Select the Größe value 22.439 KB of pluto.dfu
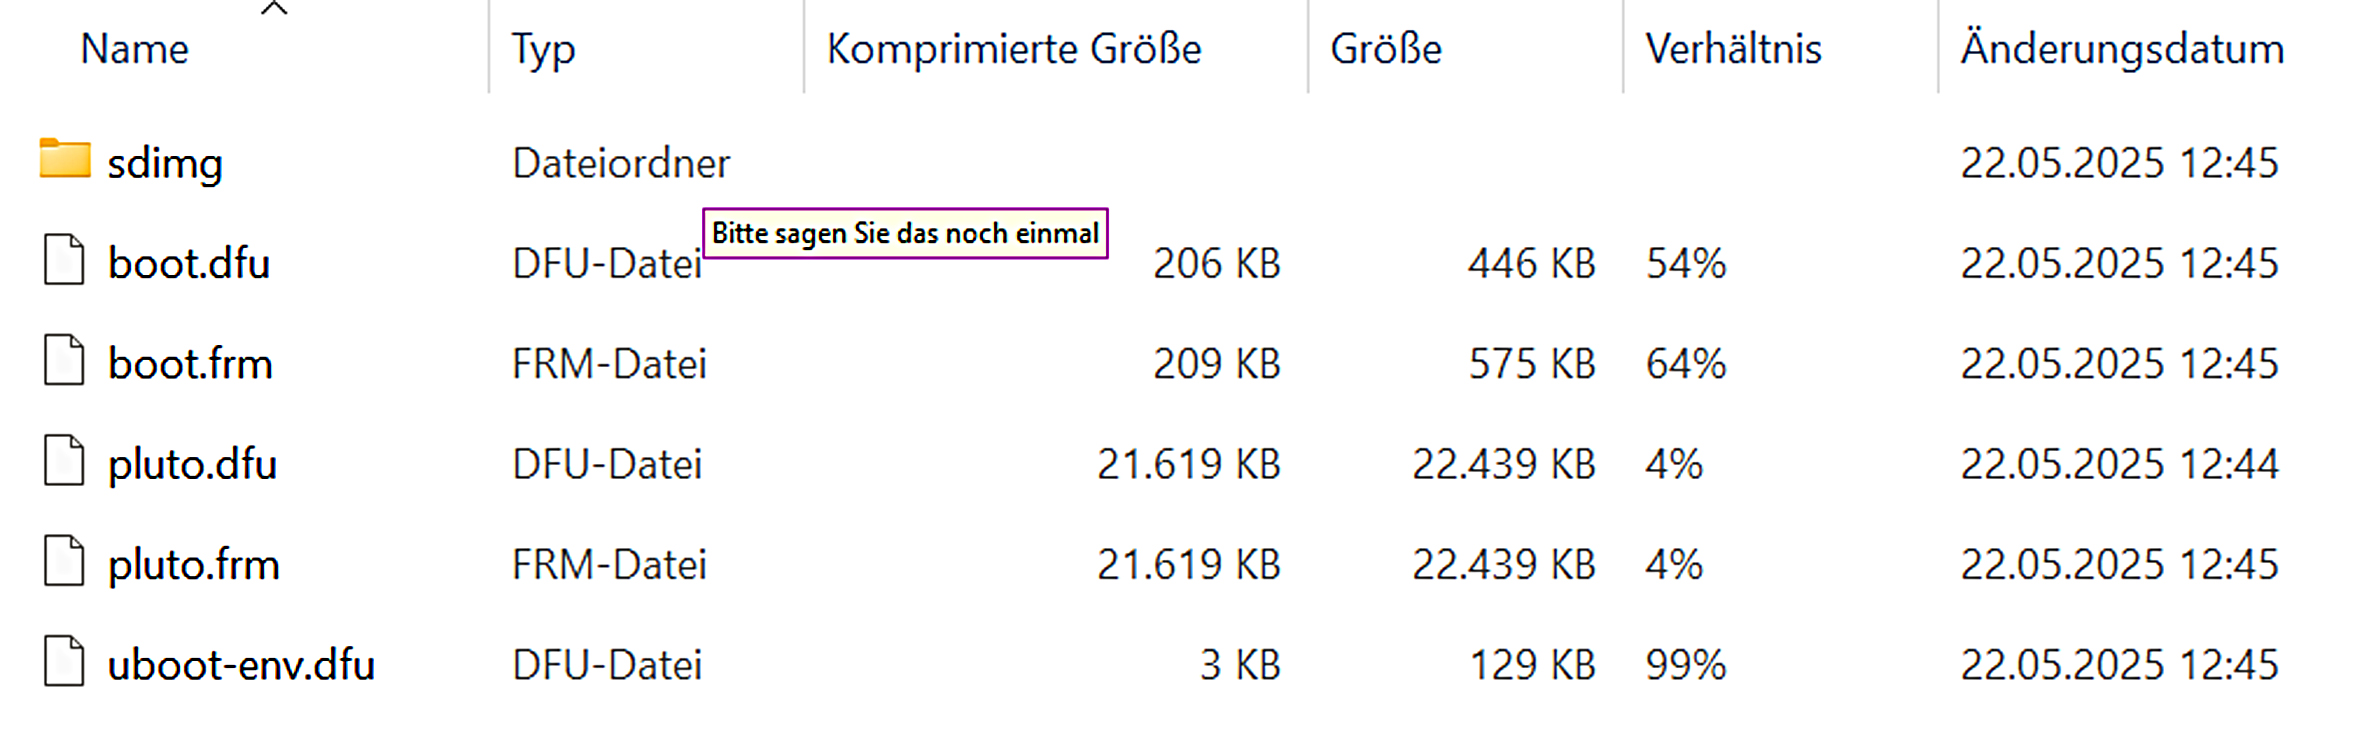The image size is (2362, 754). tap(1501, 463)
